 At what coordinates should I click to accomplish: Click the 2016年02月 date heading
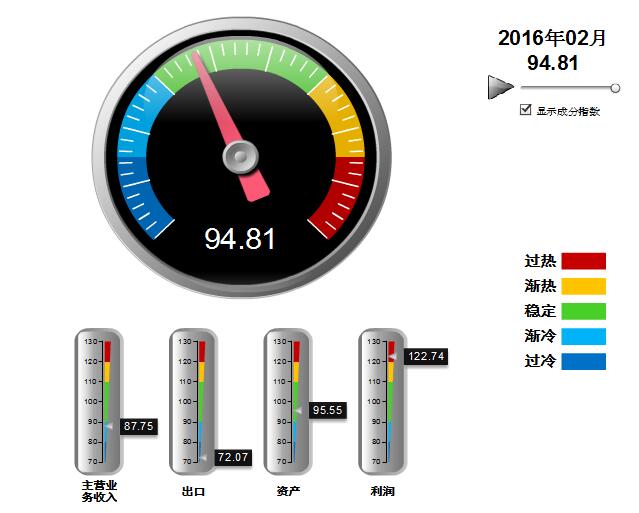552,38
